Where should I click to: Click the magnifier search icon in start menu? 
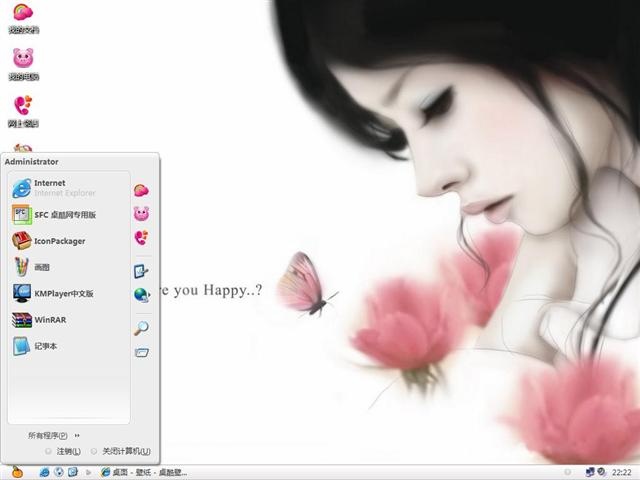pos(141,328)
